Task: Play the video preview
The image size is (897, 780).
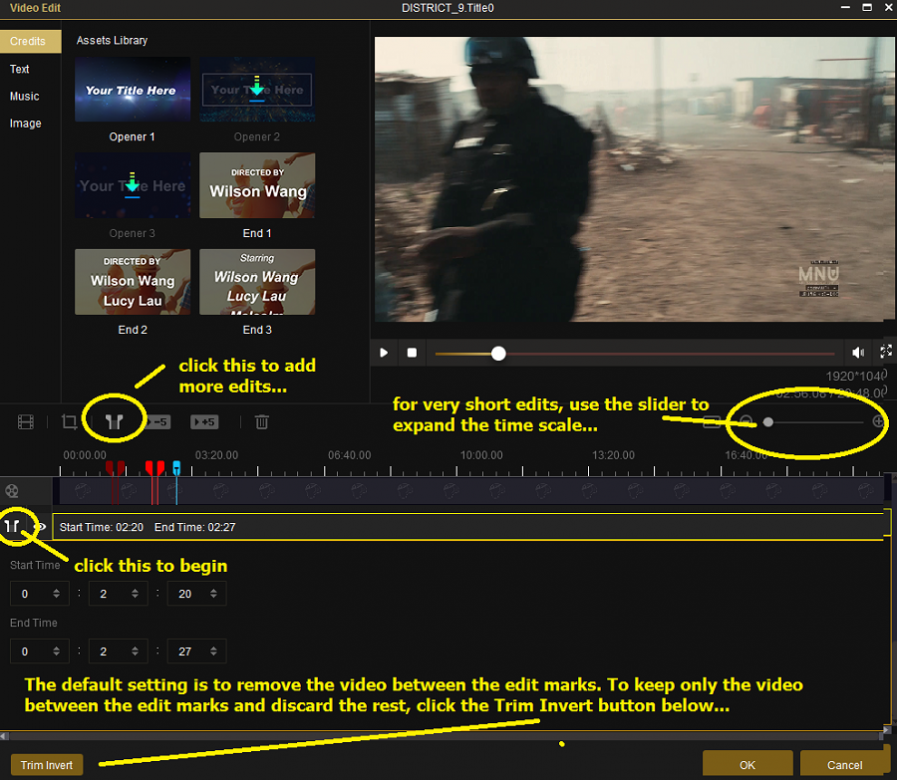Action: [384, 353]
